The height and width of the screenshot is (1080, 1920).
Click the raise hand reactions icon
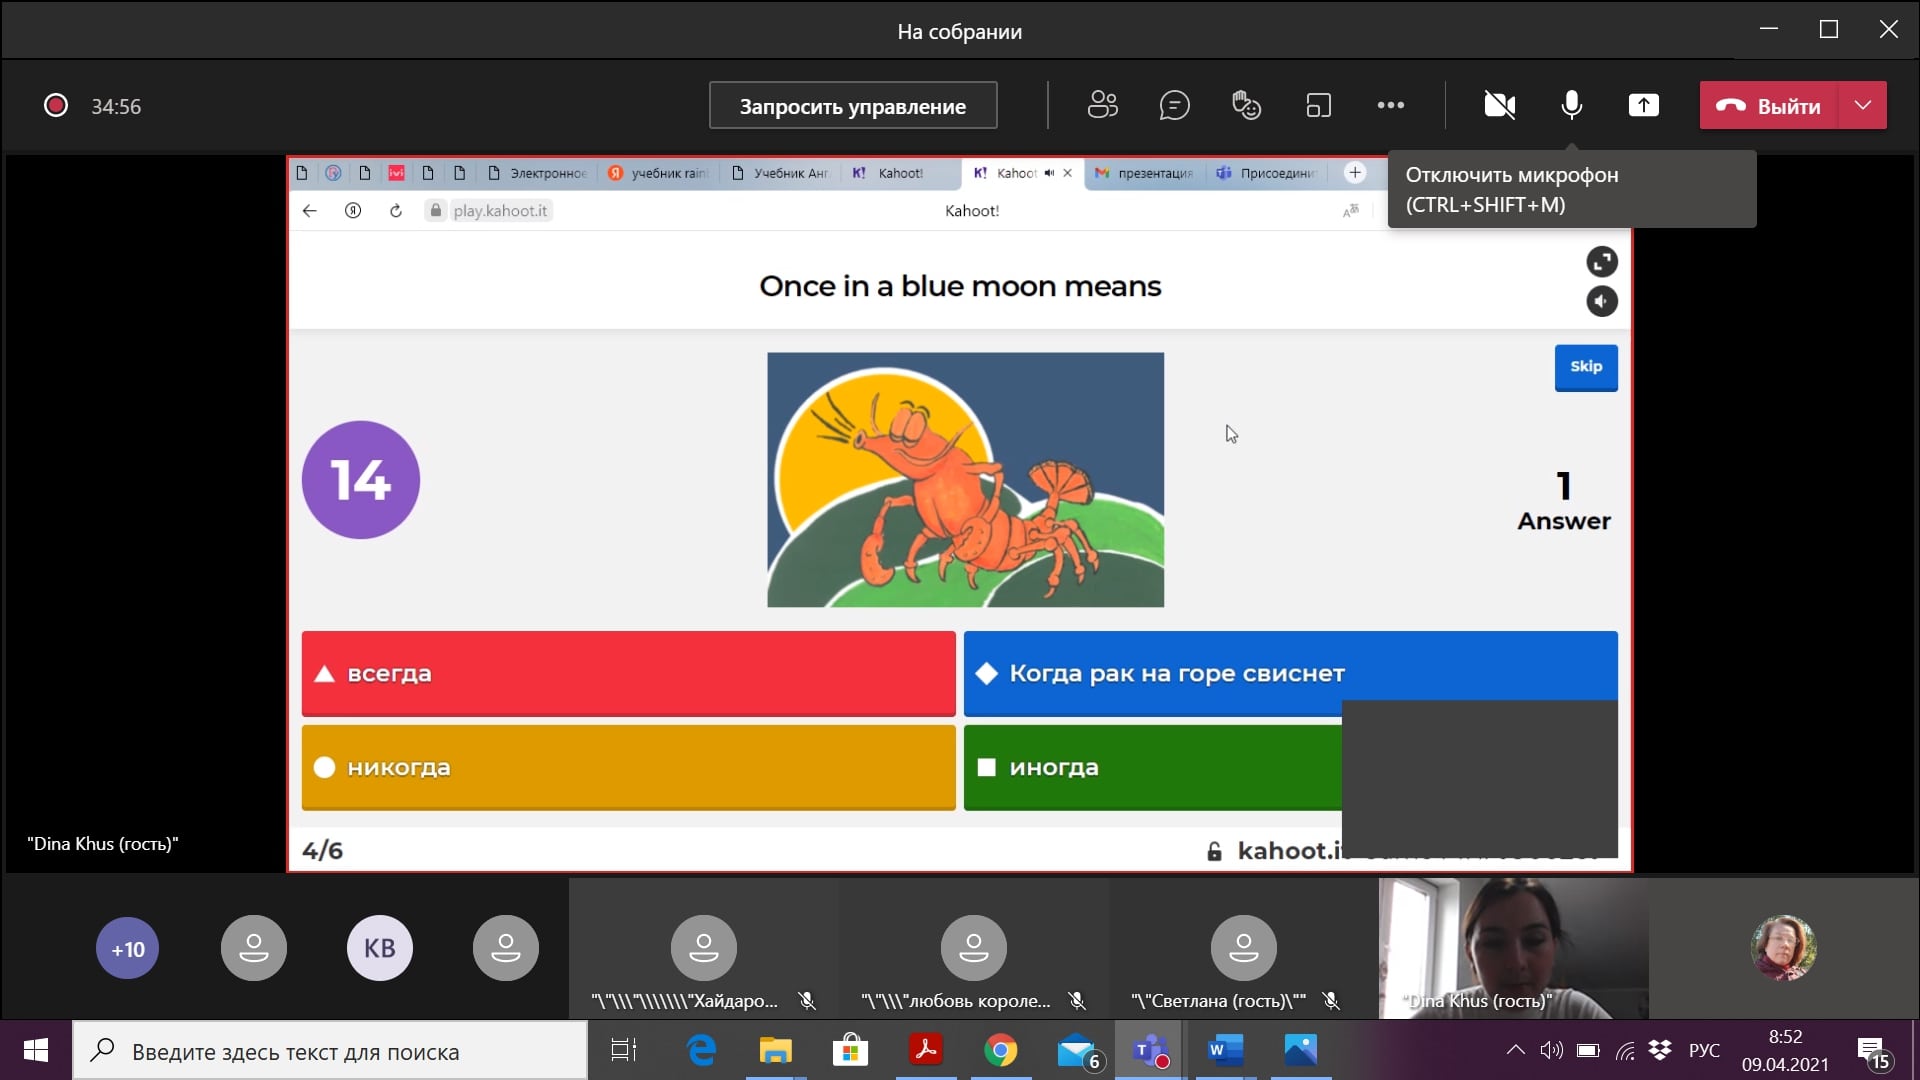pyautogui.click(x=1246, y=105)
